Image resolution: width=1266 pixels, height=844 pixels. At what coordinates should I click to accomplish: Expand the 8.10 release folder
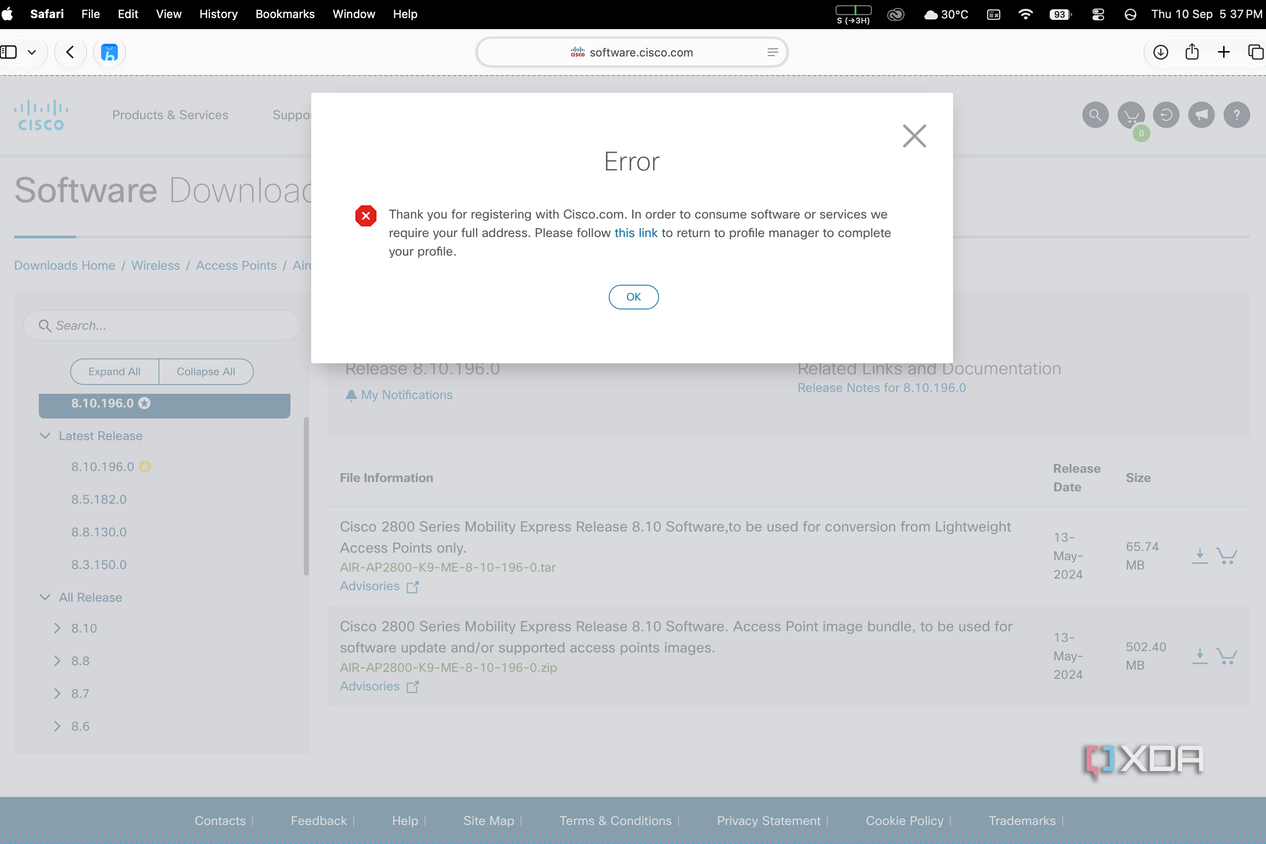coord(57,628)
